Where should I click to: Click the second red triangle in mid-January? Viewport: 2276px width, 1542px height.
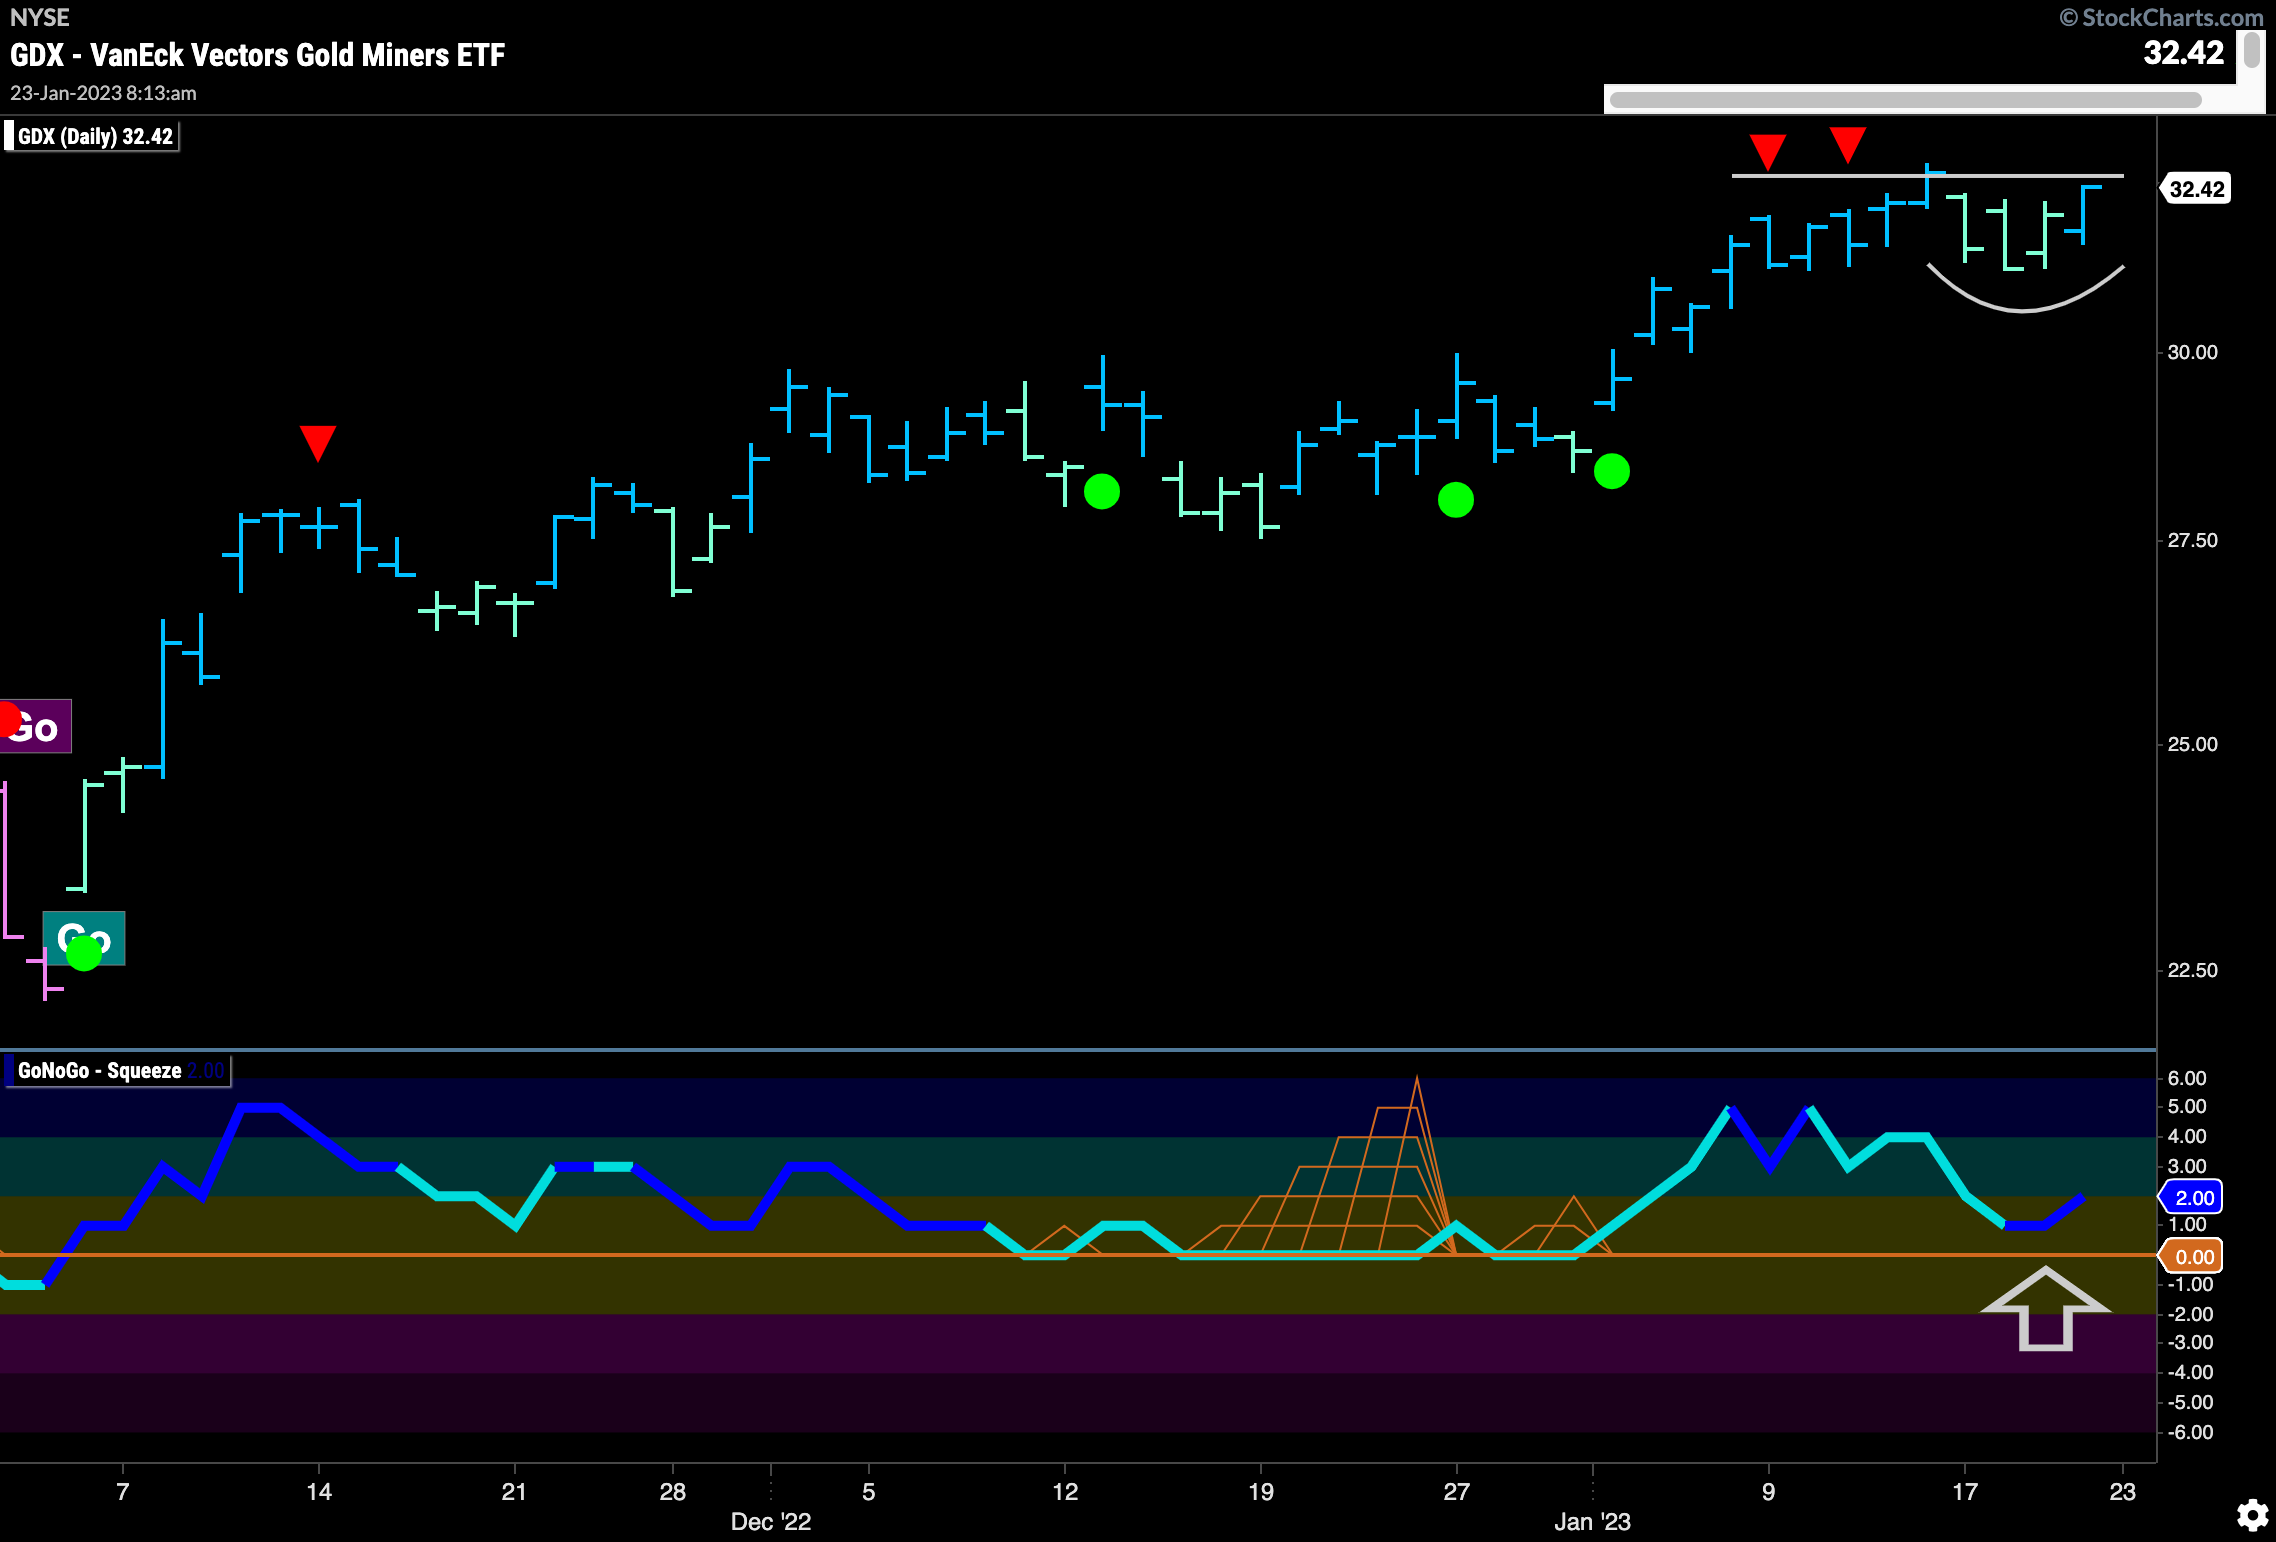1847,145
